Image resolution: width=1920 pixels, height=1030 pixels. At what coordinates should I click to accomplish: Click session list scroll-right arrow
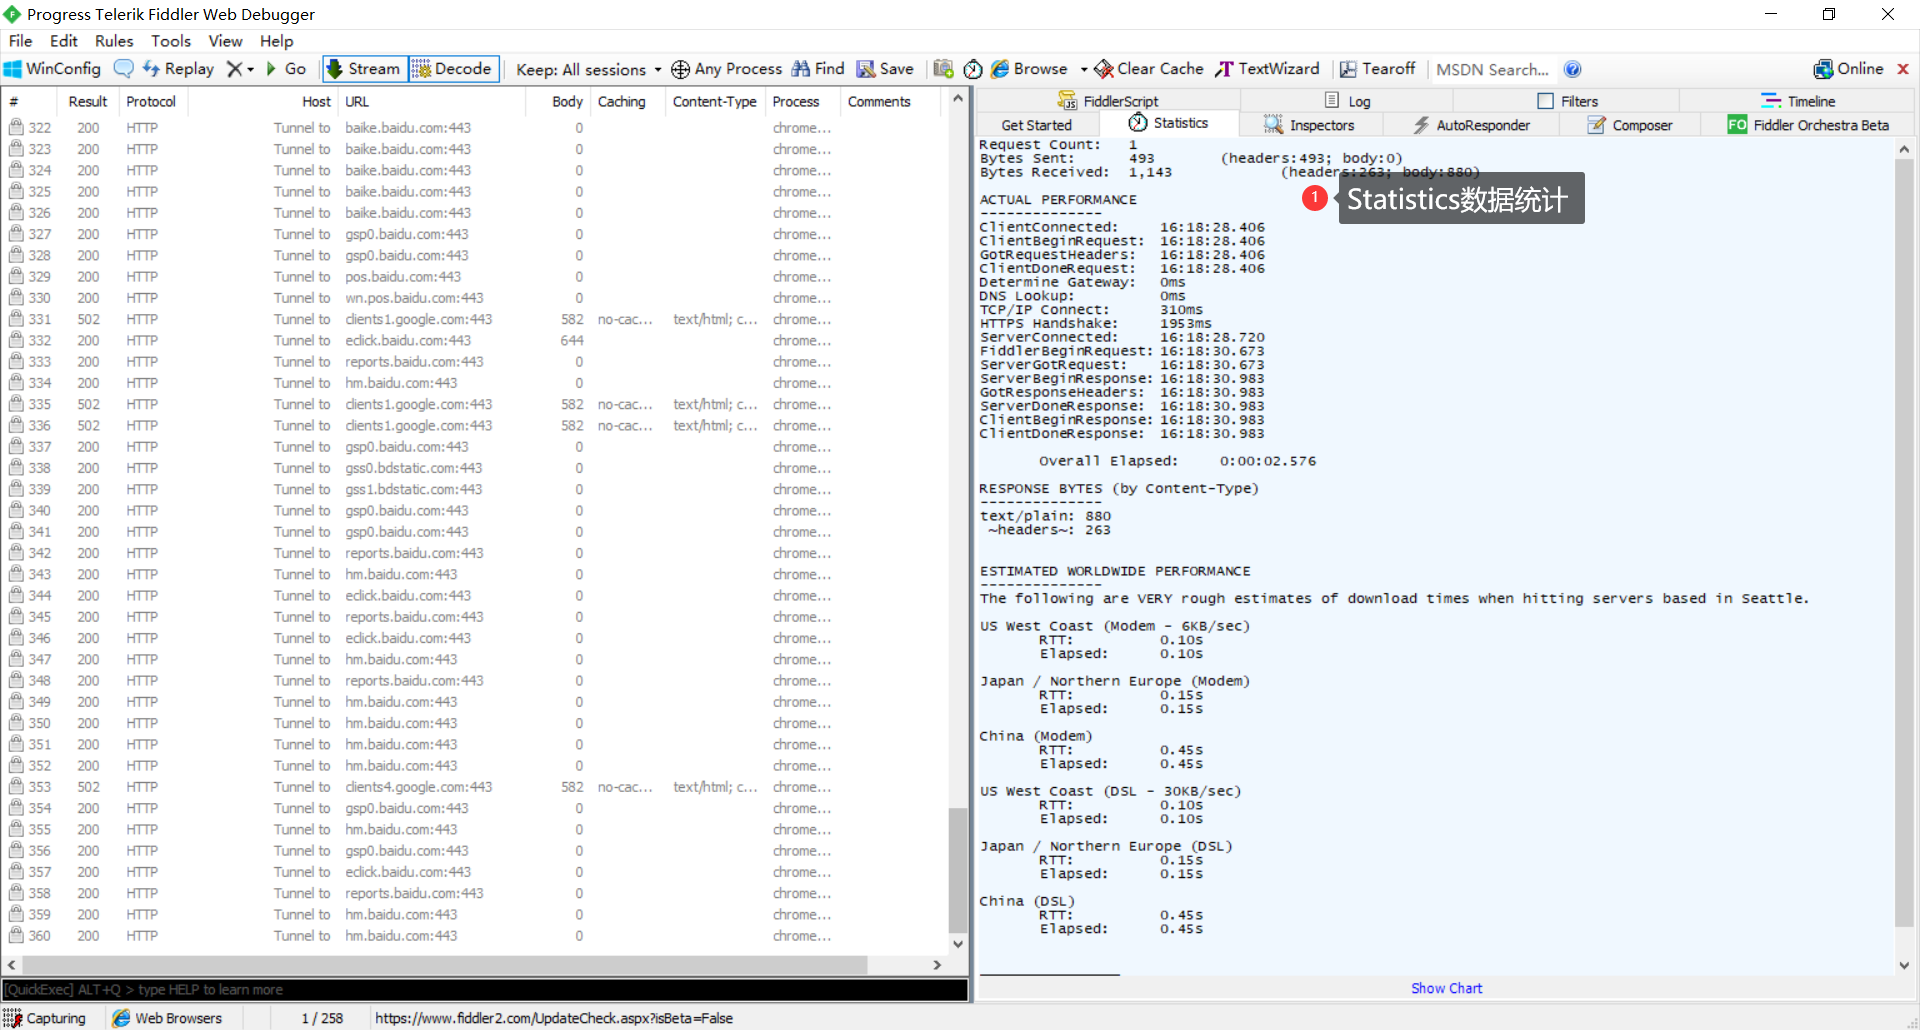[x=937, y=965]
